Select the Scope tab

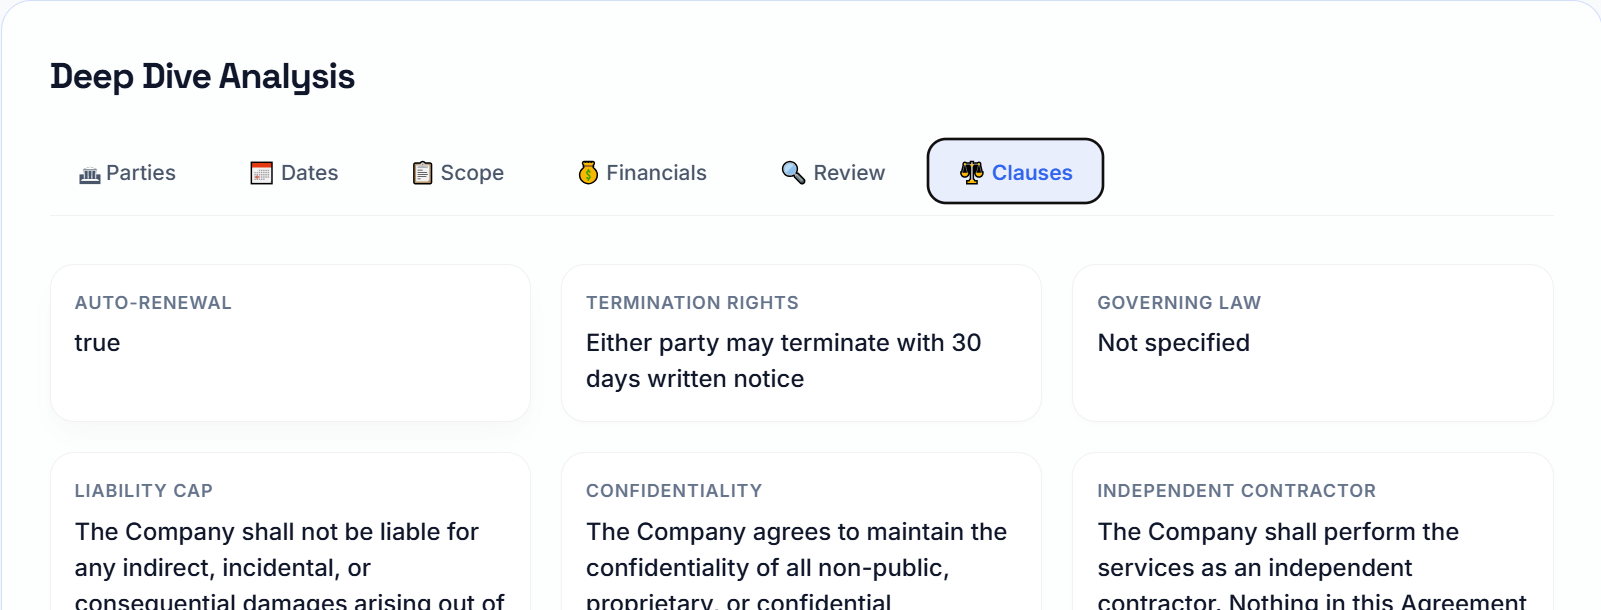[472, 173]
